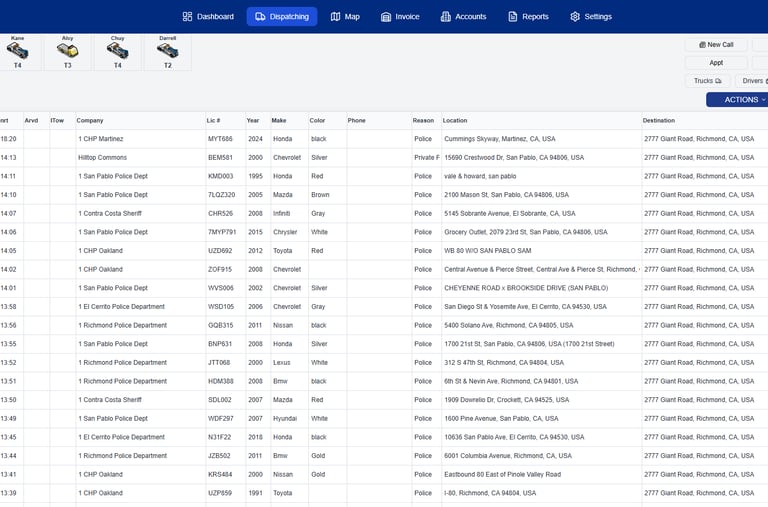Sort by Location column header
The height and width of the screenshot is (507, 768).
(455, 121)
